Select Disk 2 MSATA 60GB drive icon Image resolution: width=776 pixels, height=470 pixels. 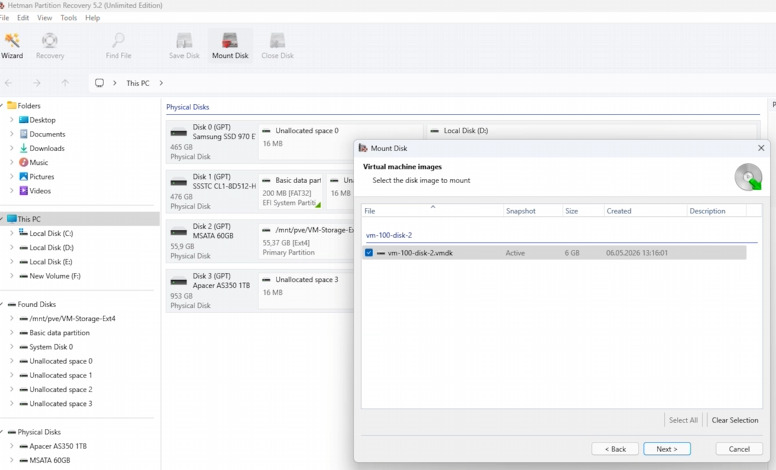tap(179, 232)
